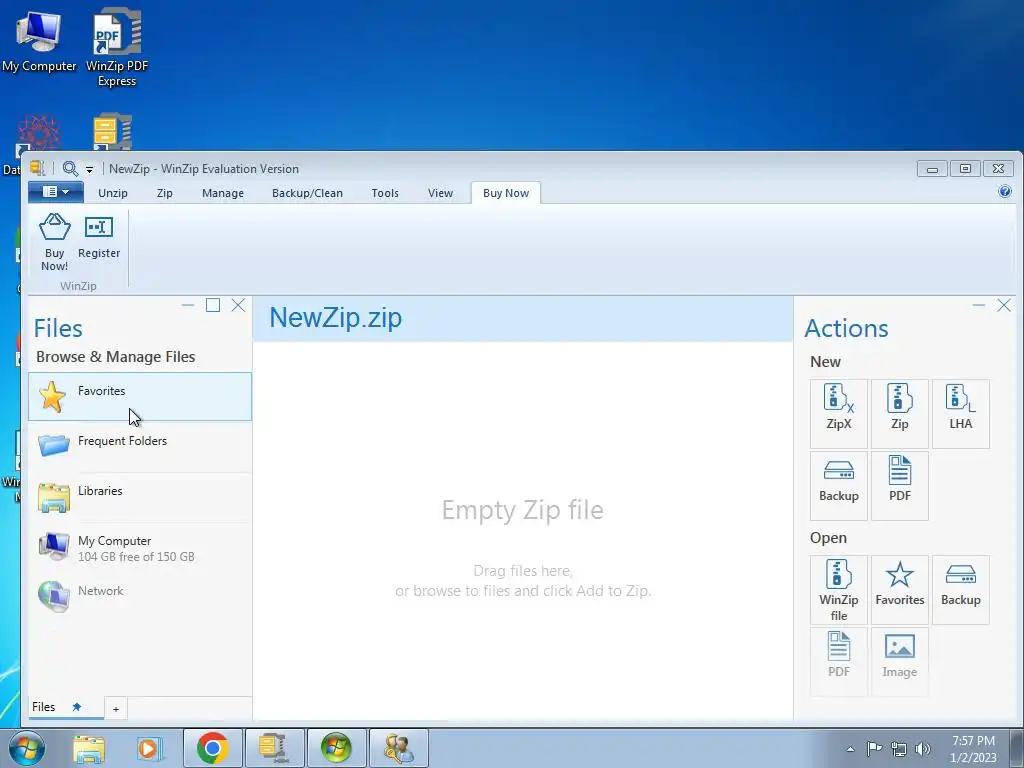Open Google Chrome from taskbar
The width and height of the screenshot is (1024, 768).
pyautogui.click(x=212, y=748)
